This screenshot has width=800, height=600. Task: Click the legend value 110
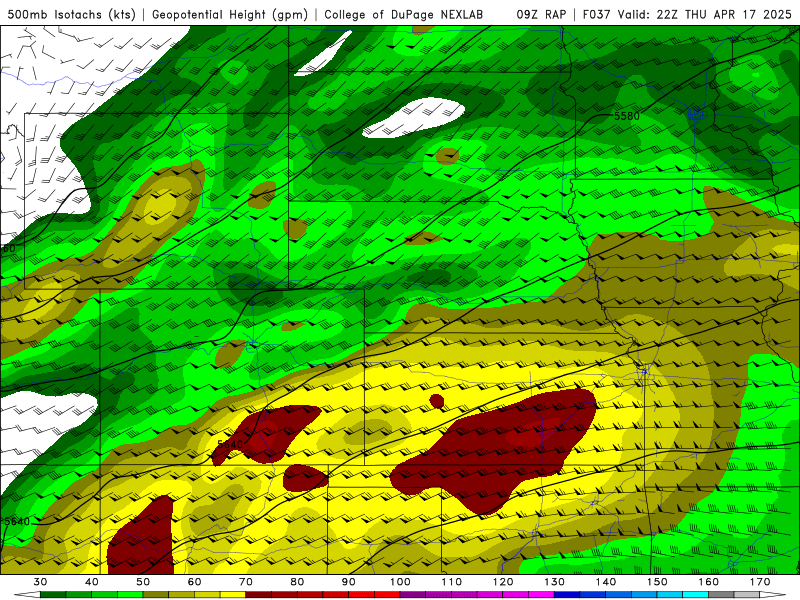[452, 582]
